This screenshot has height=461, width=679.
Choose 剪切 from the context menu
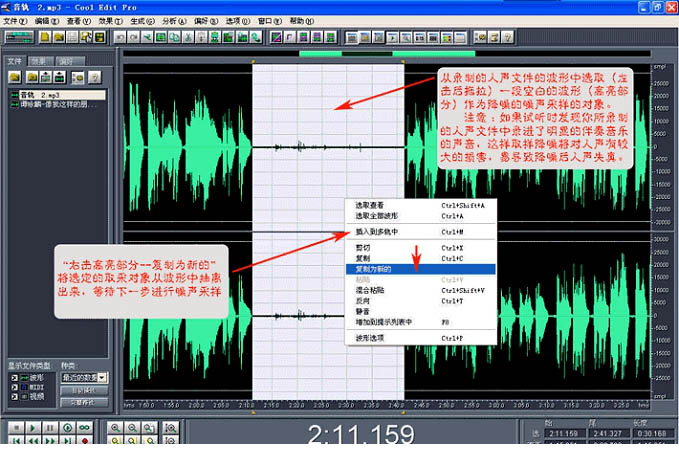[420, 248]
